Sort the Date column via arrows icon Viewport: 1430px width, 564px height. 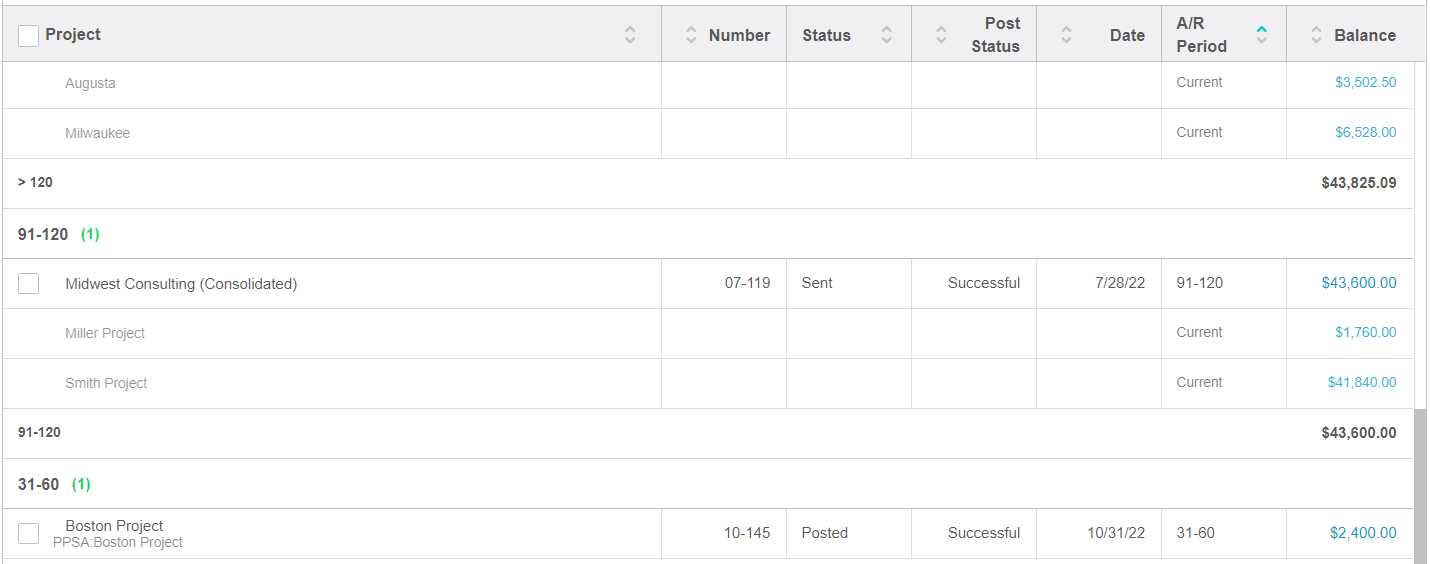tap(1066, 35)
